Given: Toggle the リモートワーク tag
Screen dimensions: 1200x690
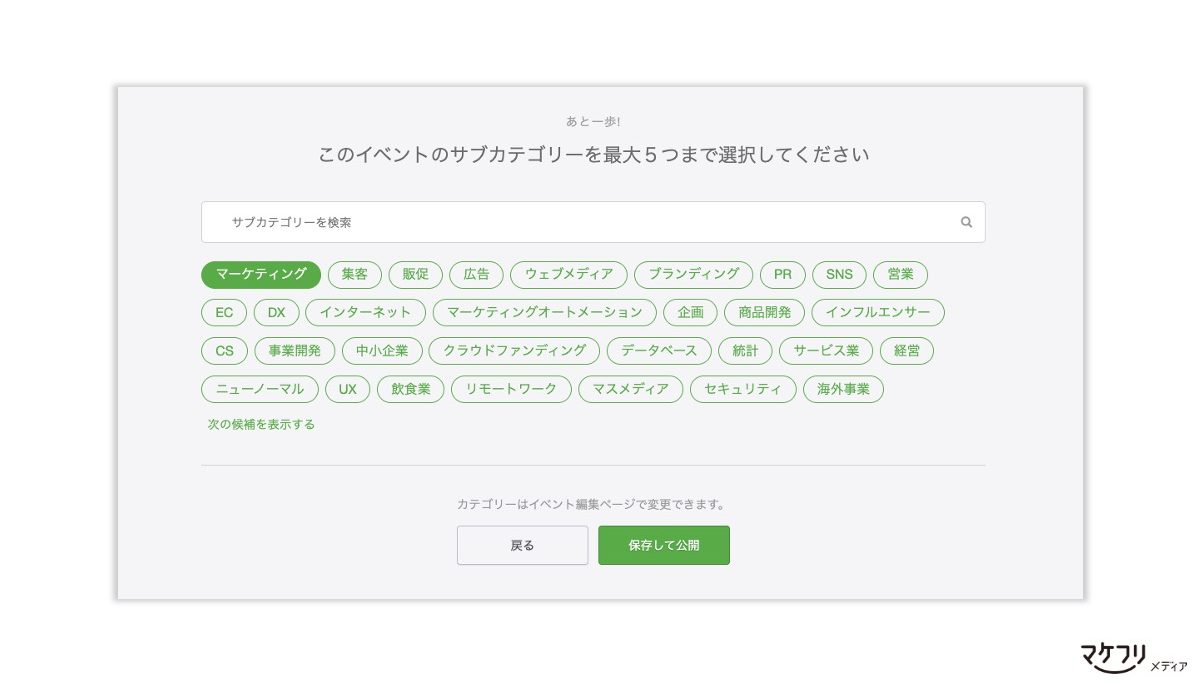Looking at the screenshot, I should 511,389.
